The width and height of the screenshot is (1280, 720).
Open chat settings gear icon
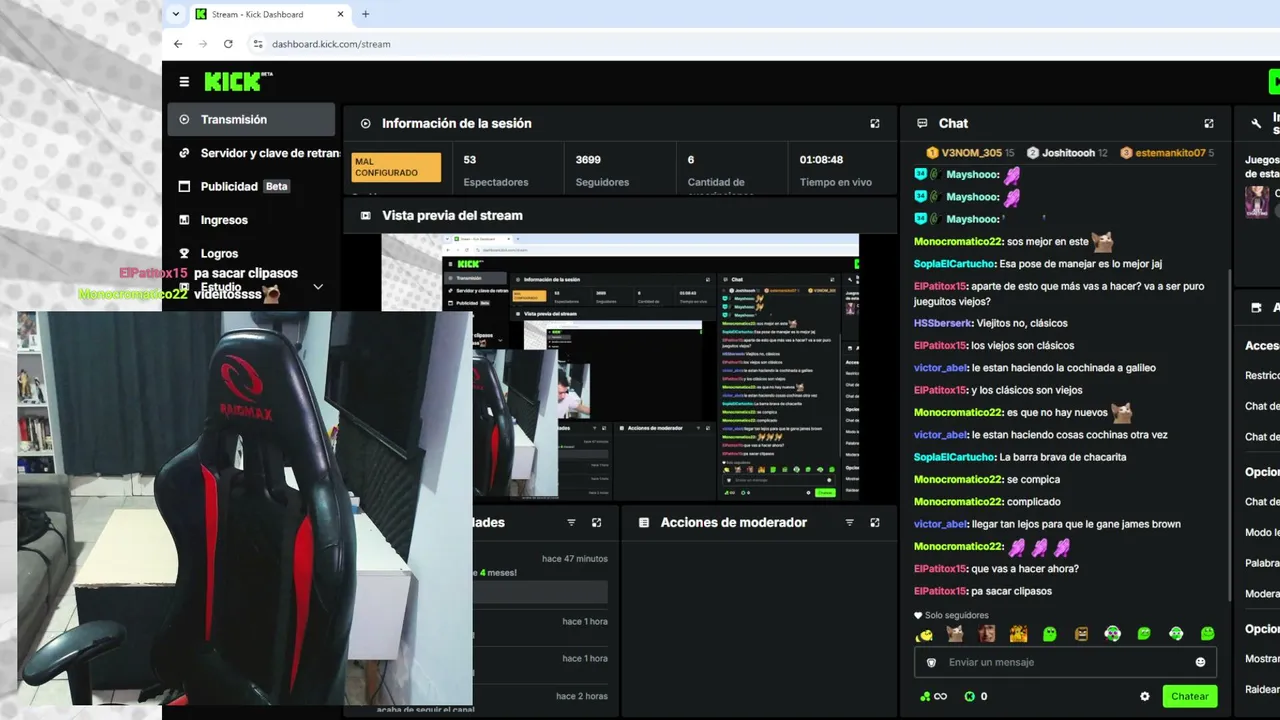coord(1145,696)
